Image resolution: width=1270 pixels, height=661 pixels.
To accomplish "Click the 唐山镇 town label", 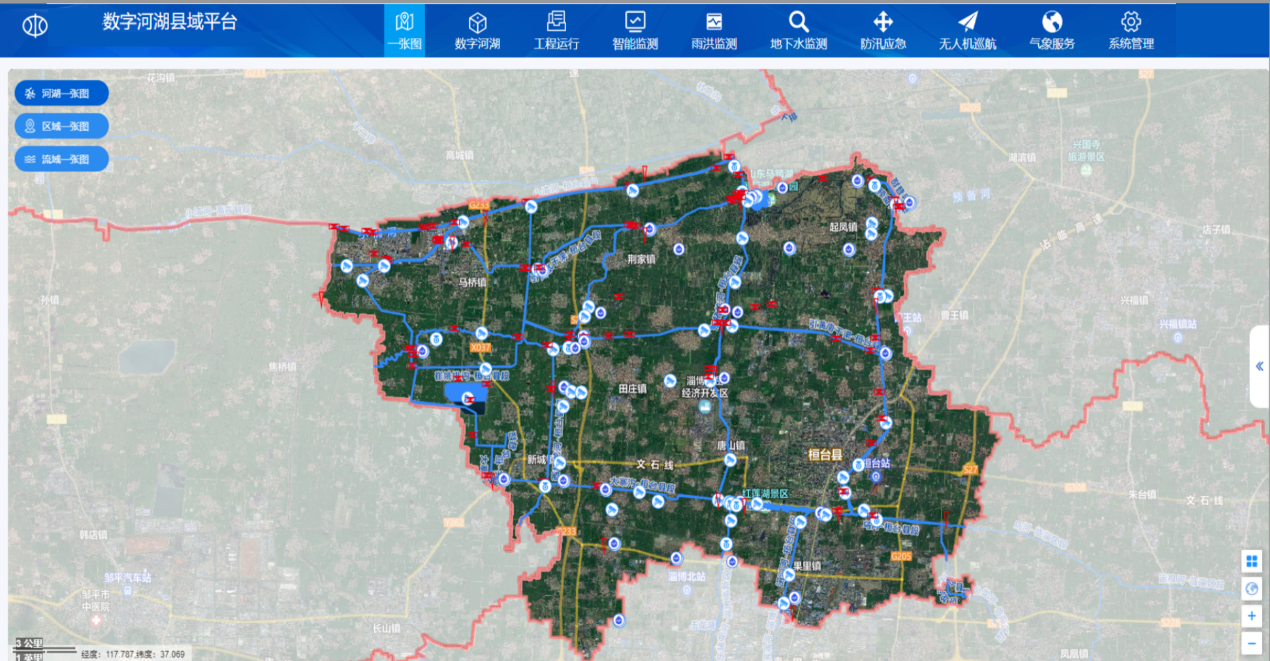I will click(731, 445).
